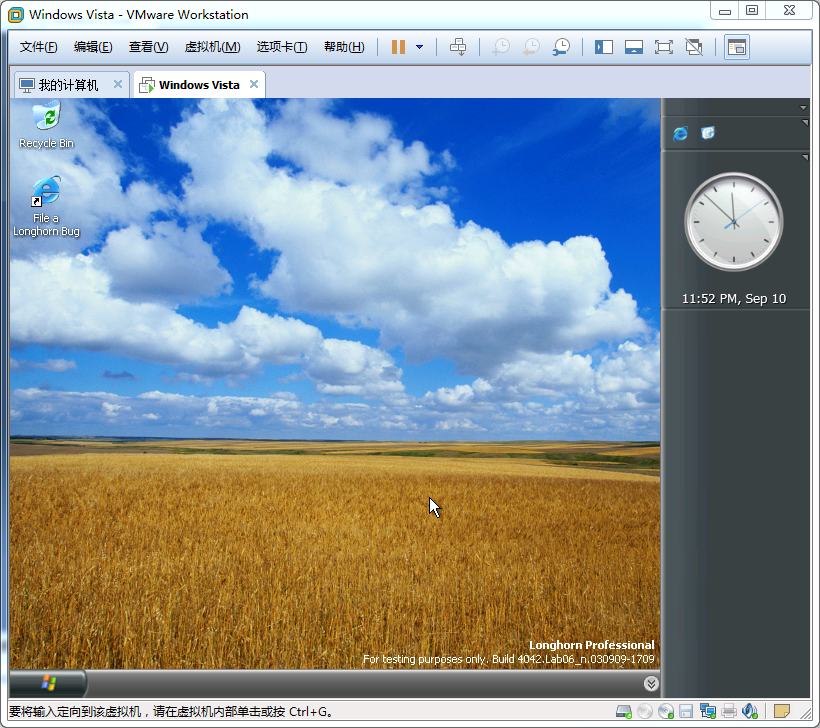
Task: Click the printer status icon
Action: pos(728,711)
